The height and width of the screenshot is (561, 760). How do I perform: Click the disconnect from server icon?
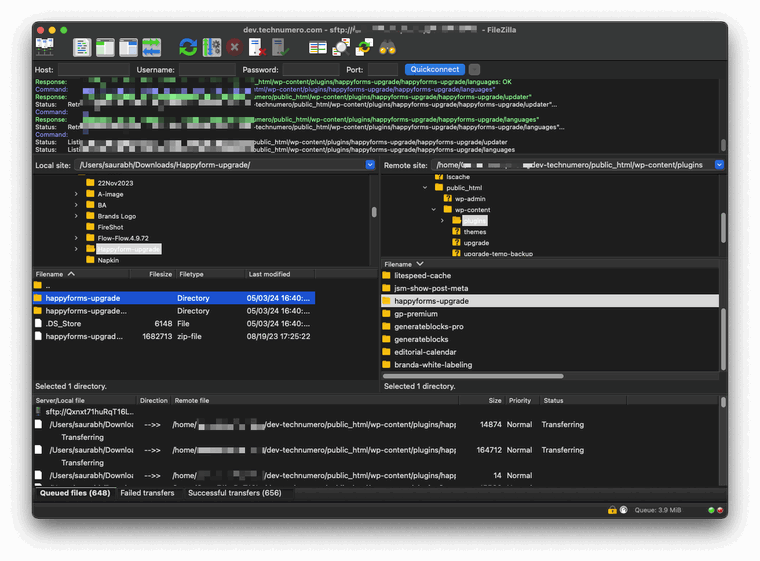pos(257,47)
